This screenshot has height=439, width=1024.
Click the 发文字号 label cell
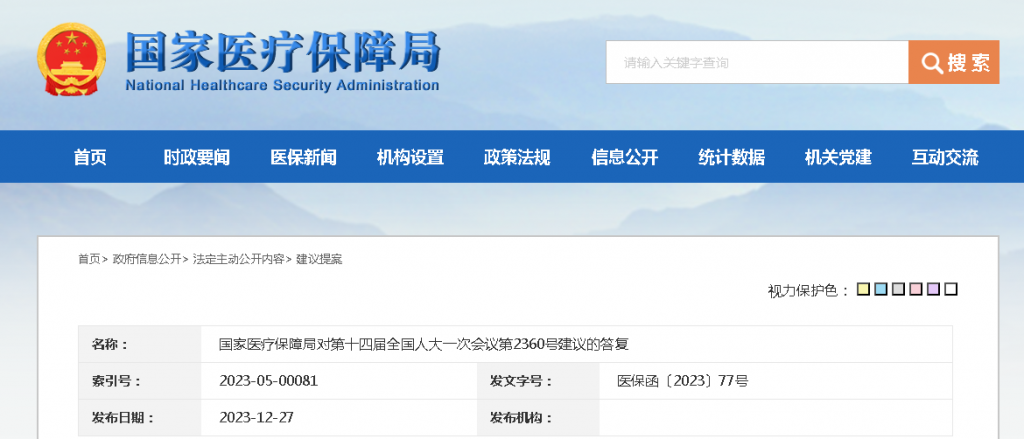point(538,381)
